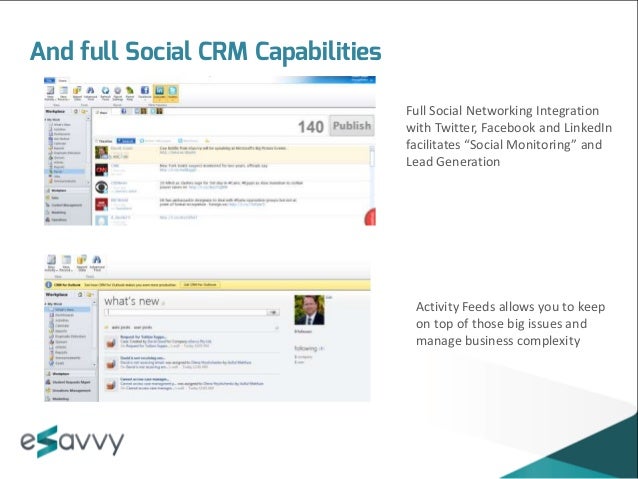This screenshot has width=638, height=479.
Task: Open the CBS eye avatar in the feed
Action: 101,187
